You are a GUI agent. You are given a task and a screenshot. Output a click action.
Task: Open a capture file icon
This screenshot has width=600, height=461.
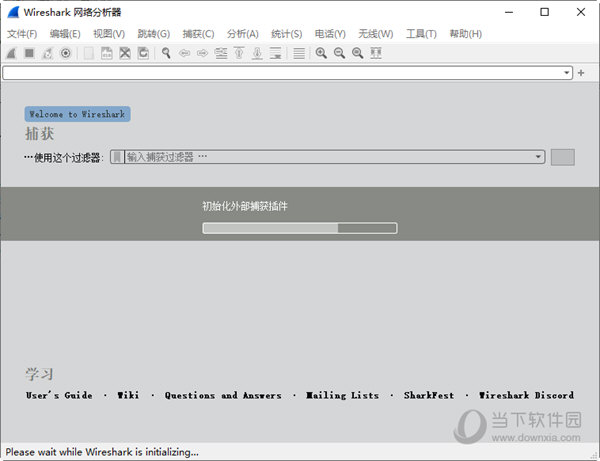(x=88, y=53)
